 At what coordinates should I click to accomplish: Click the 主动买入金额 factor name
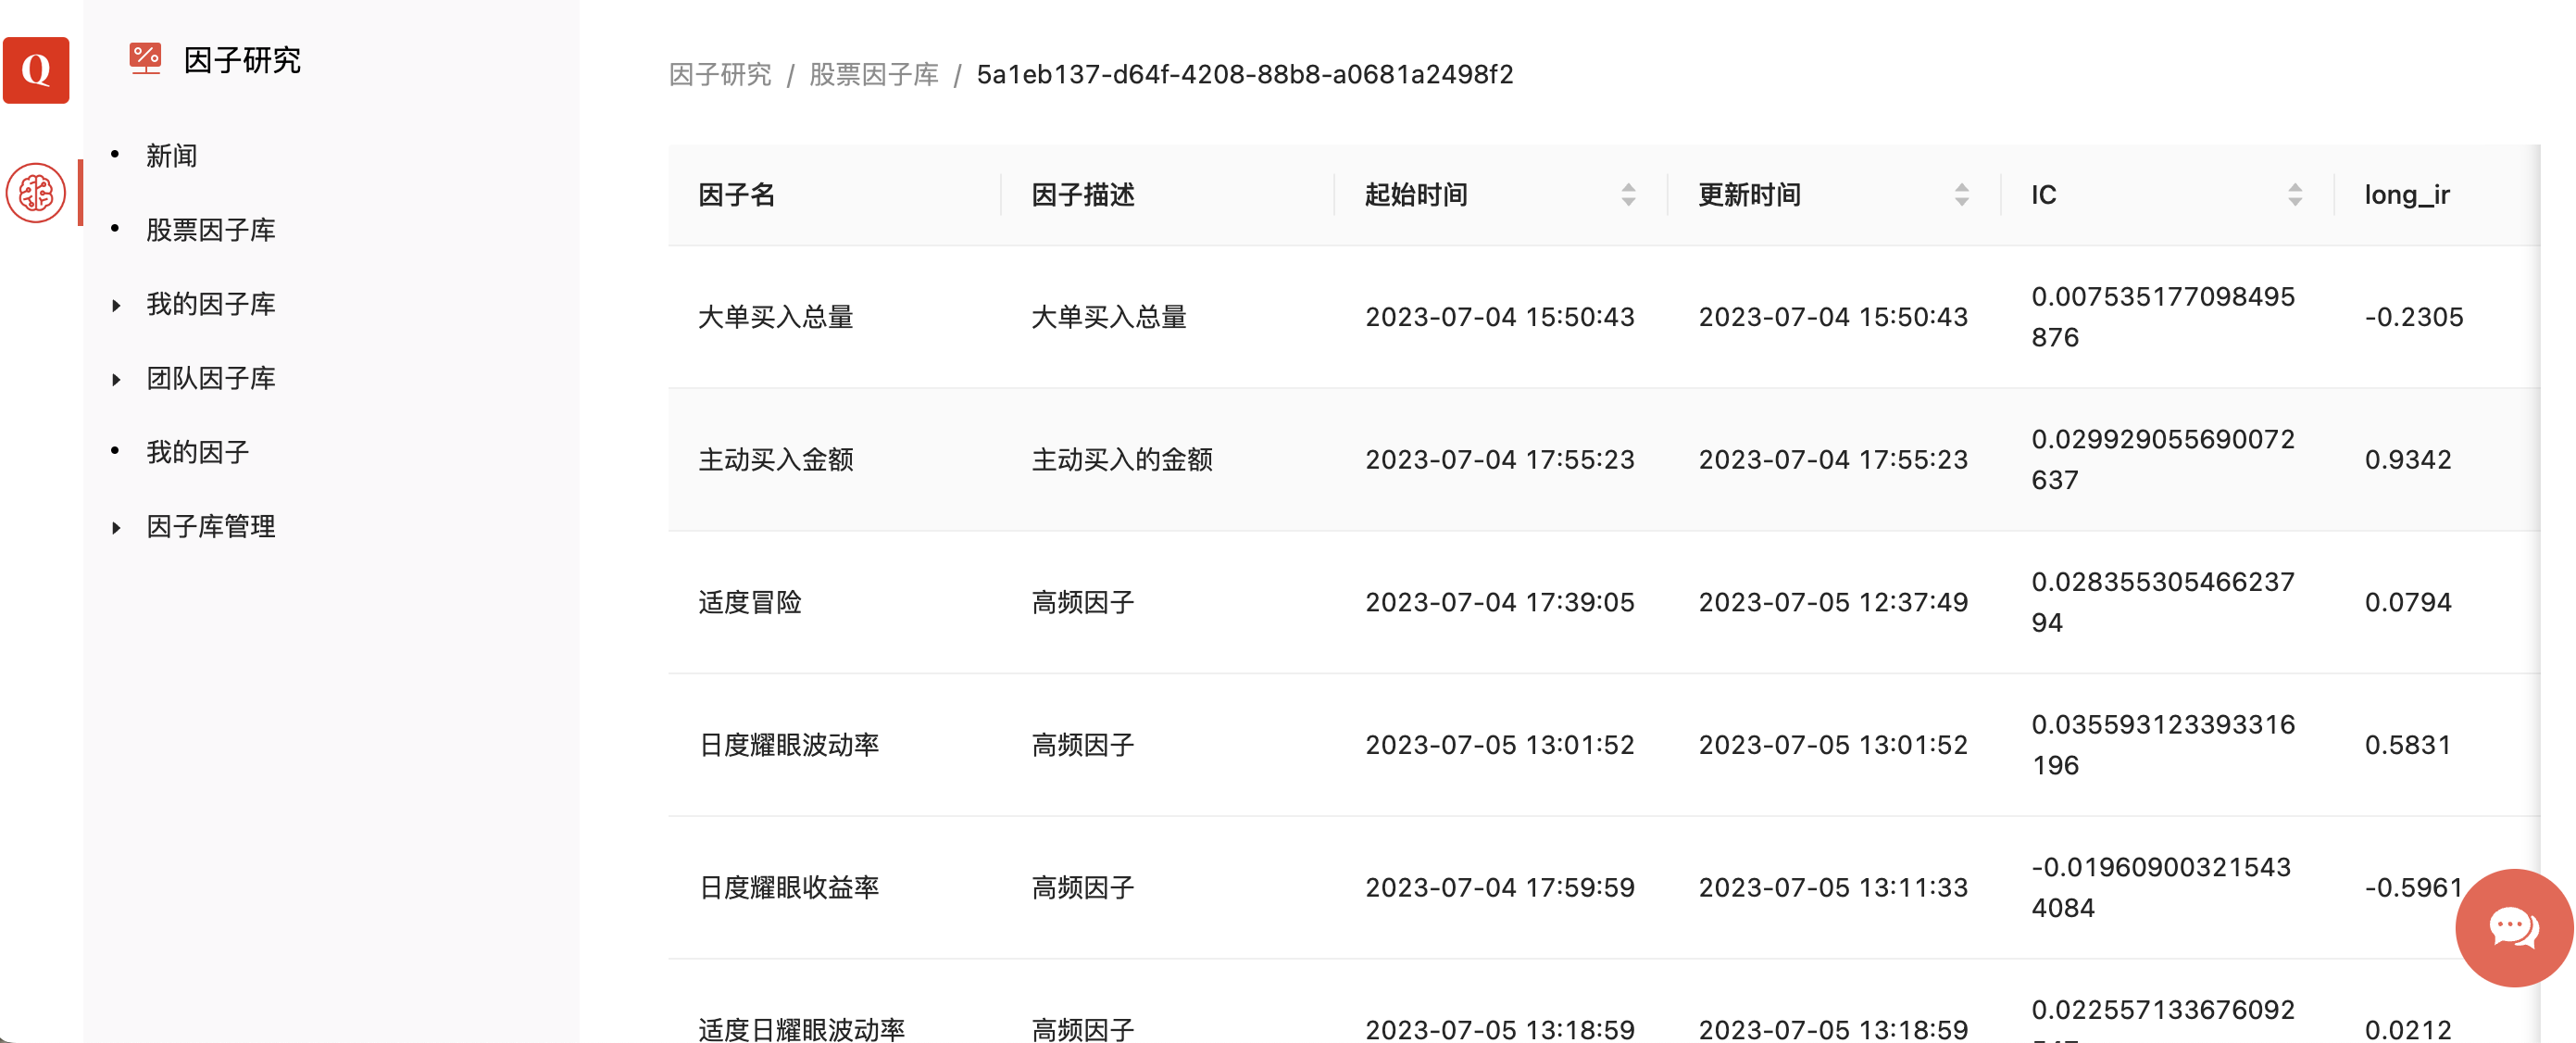click(x=775, y=460)
